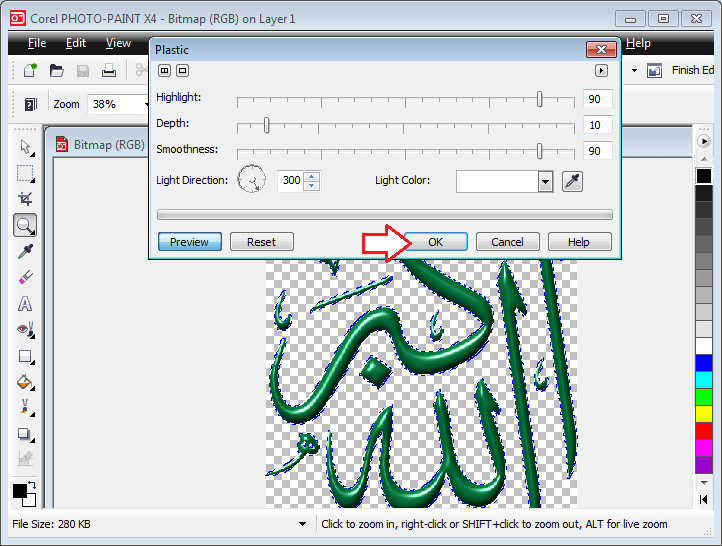722x546 pixels.
Task: Switch to single result preview pane
Action: pyautogui.click(x=182, y=71)
